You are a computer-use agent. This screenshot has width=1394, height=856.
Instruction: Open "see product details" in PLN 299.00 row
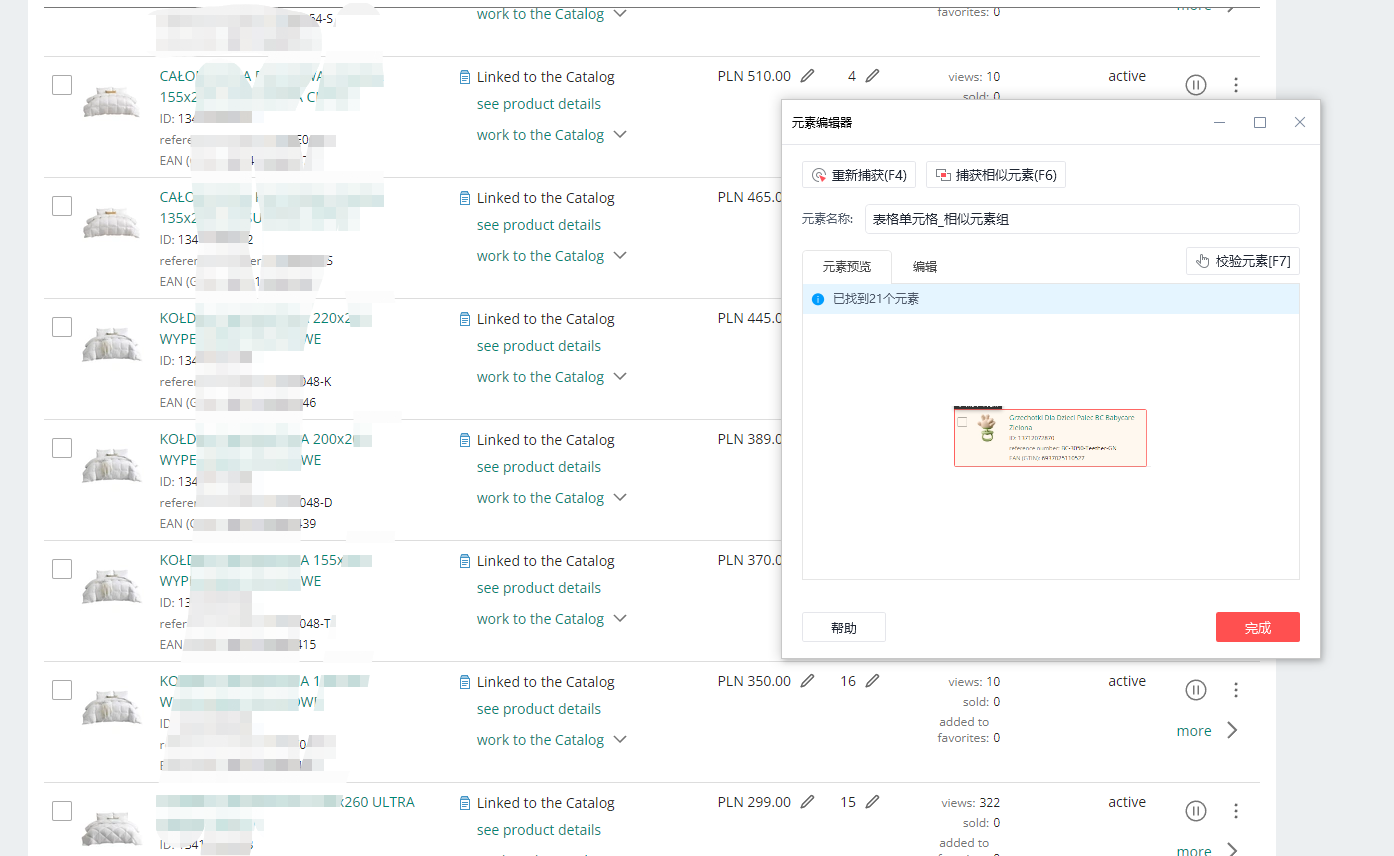(539, 830)
